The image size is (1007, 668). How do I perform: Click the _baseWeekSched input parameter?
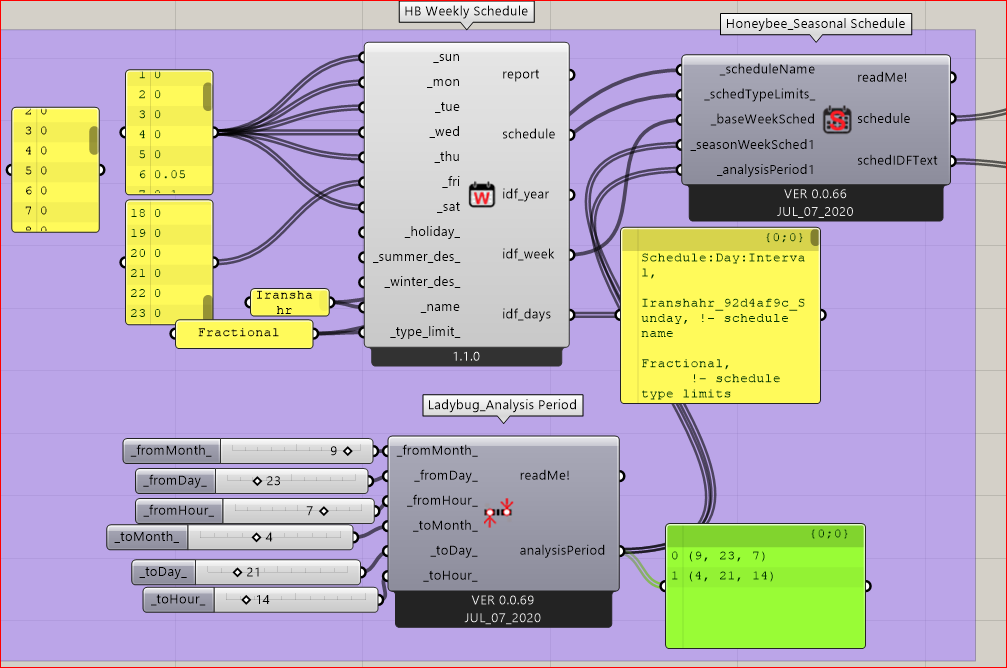point(762,119)
